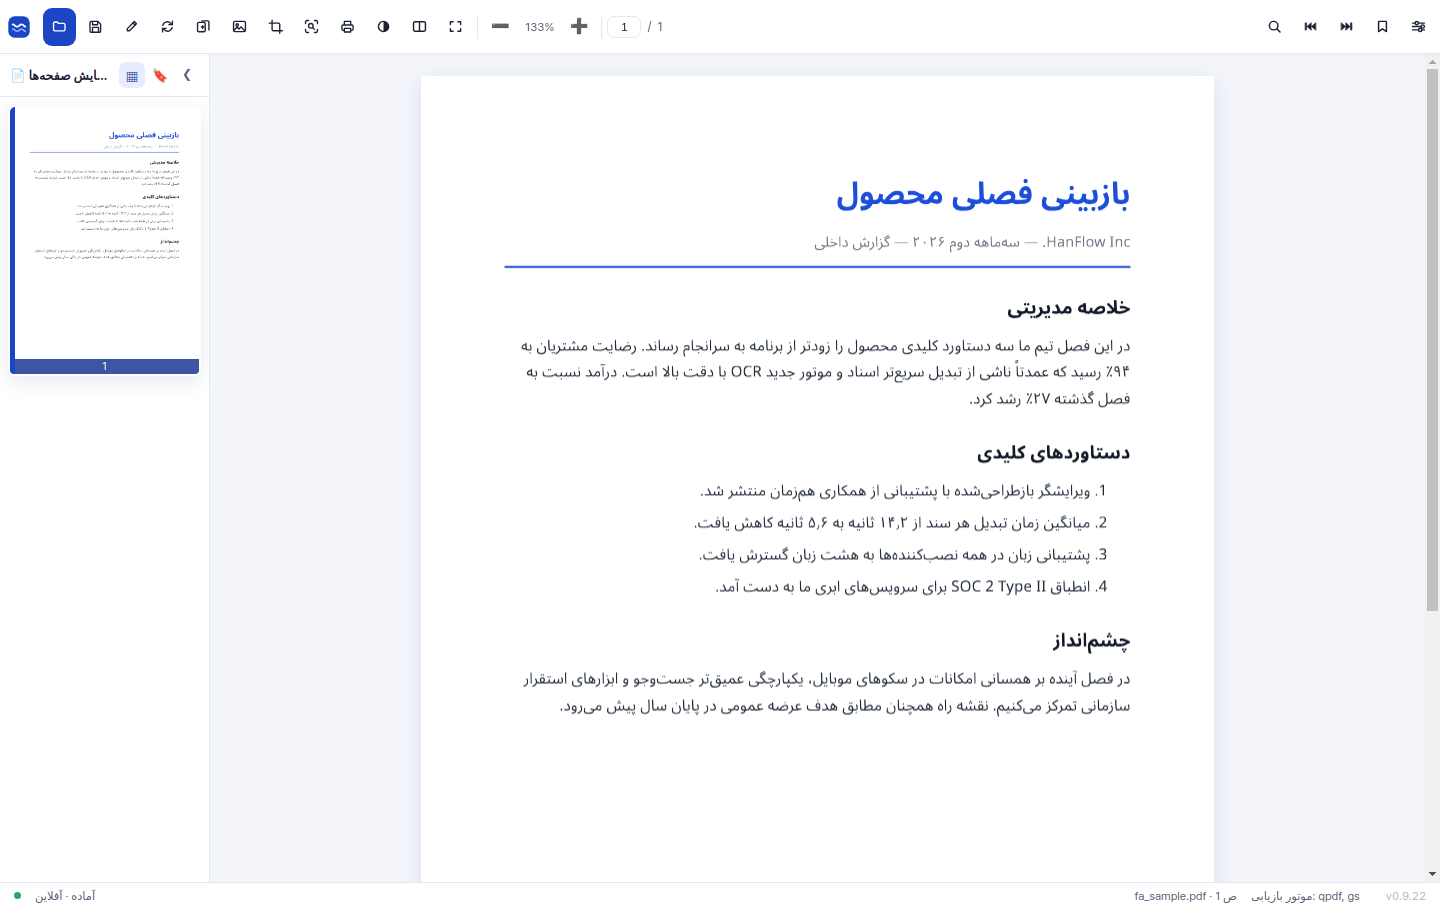Image resolution: width=1440 pixels, height=908 pixels.
Task: Click the HanFlow Inc subtitle line
Action: point(972,242)
